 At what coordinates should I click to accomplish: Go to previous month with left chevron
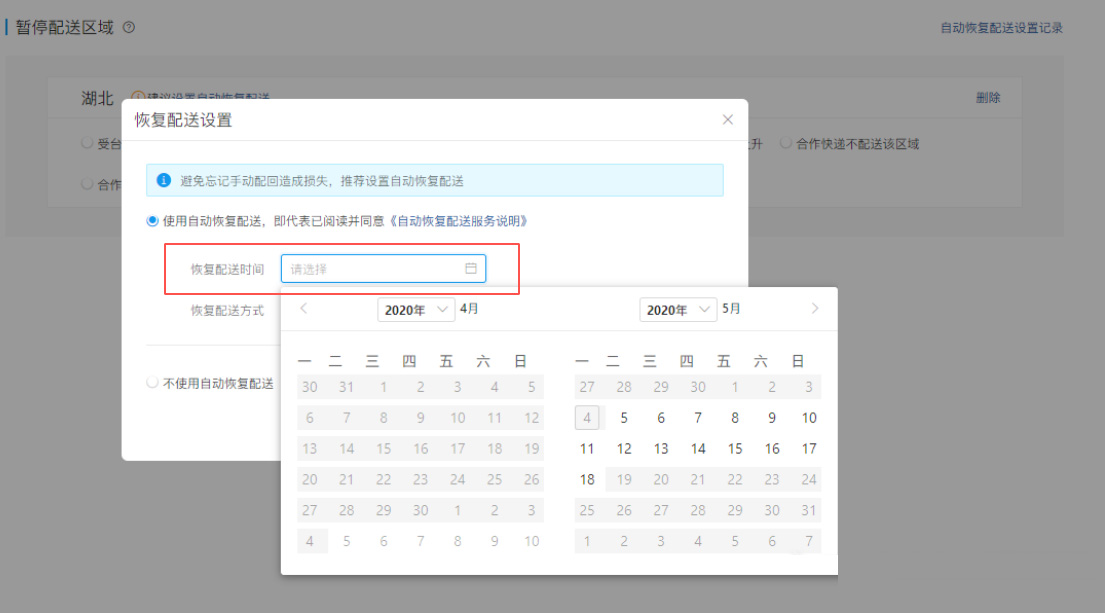(303, 309)
